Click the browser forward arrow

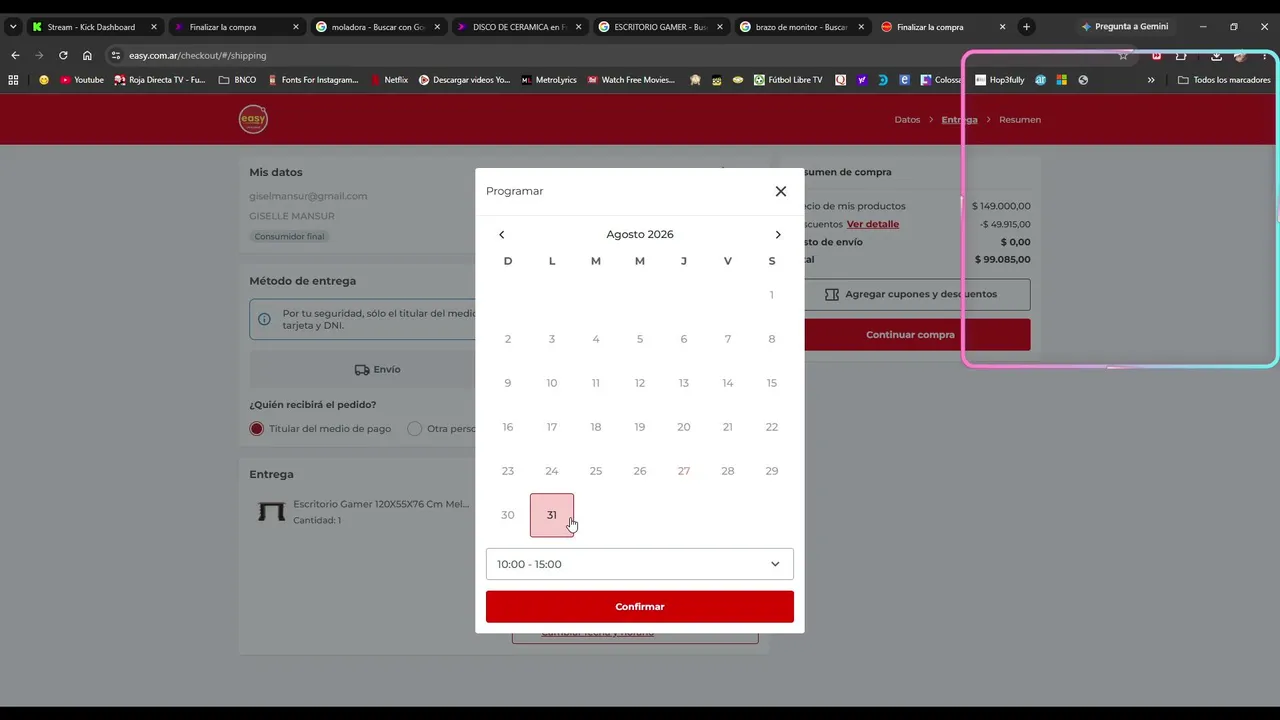point(39,55)
